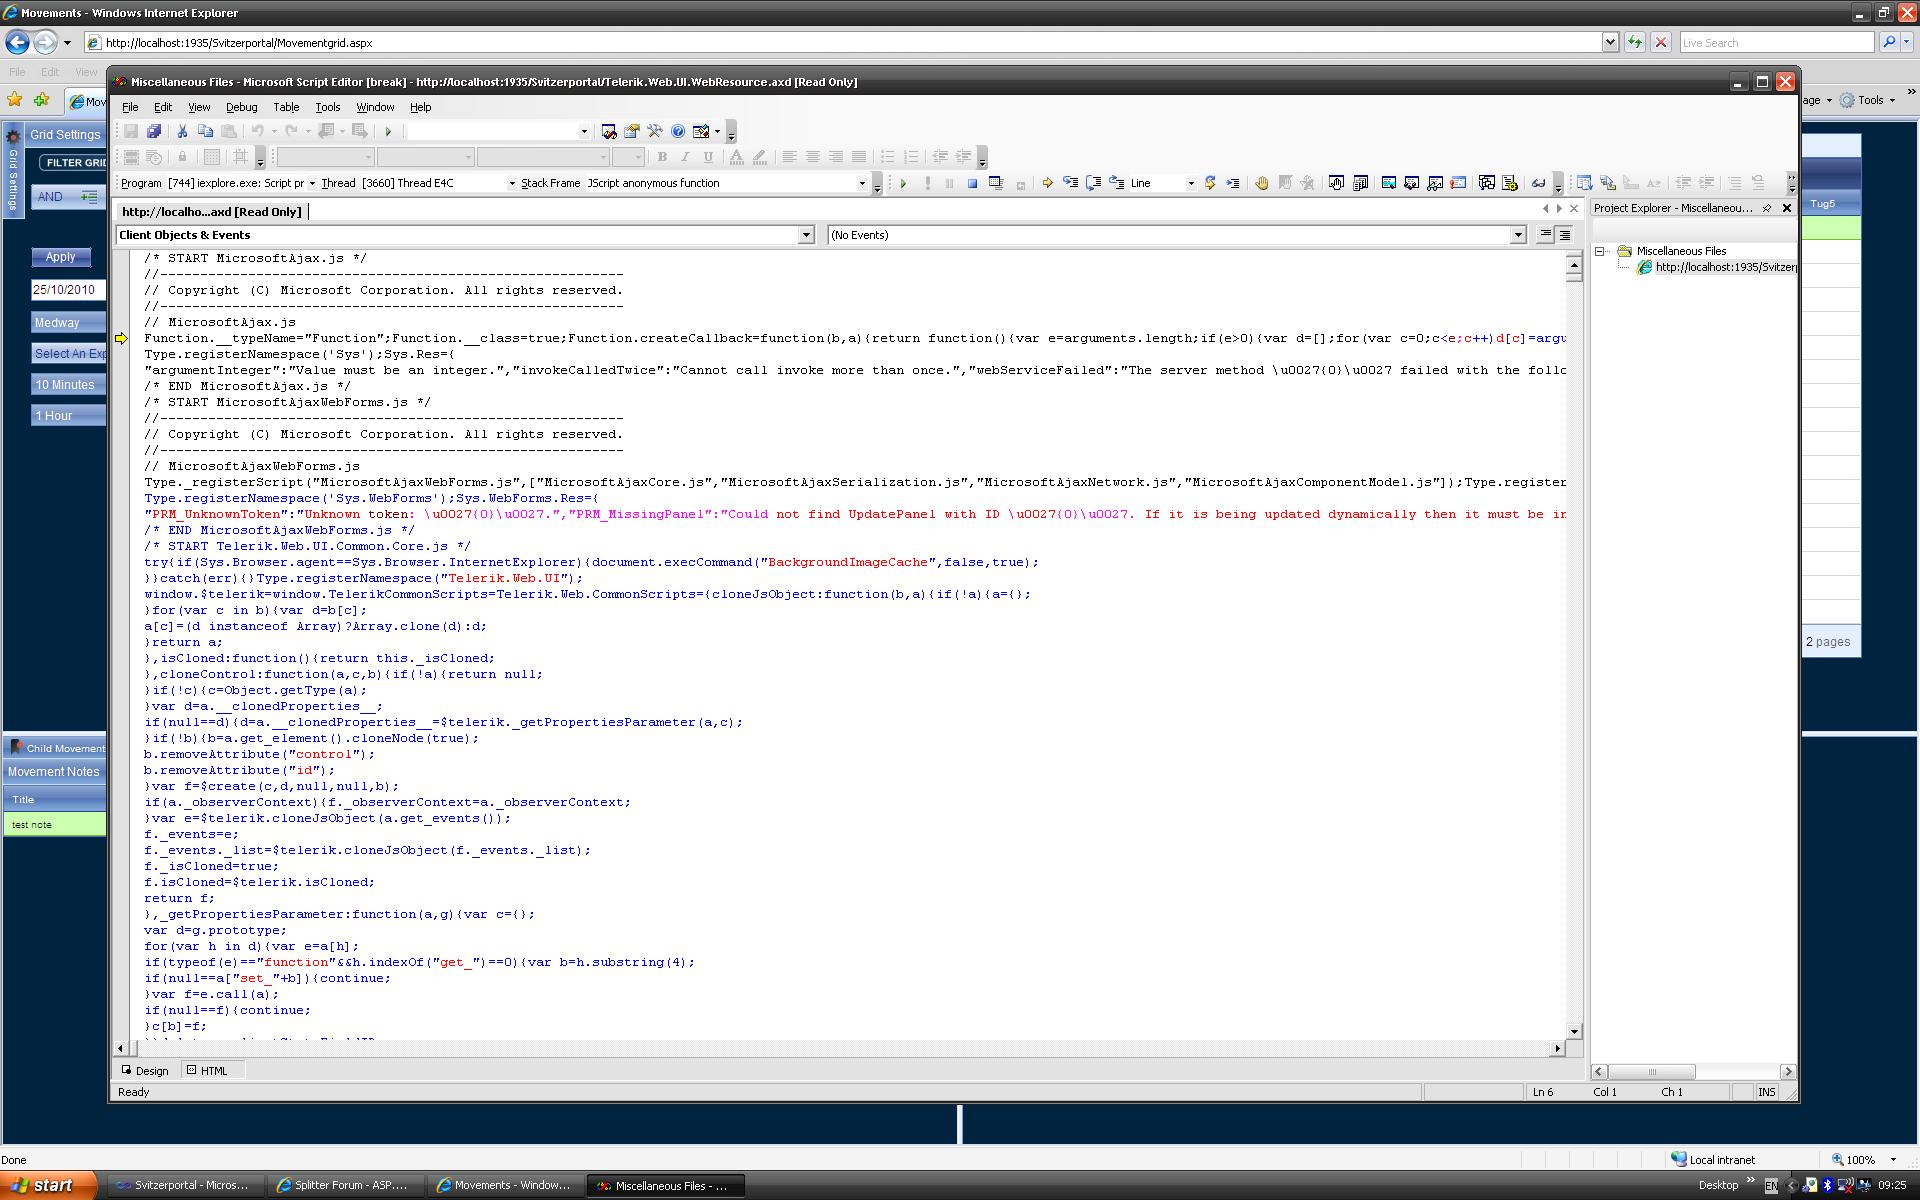1920x1200 pixels.
Task: Click the Toolbox hammer and wrench icon
Action: (x=655, y=131)
